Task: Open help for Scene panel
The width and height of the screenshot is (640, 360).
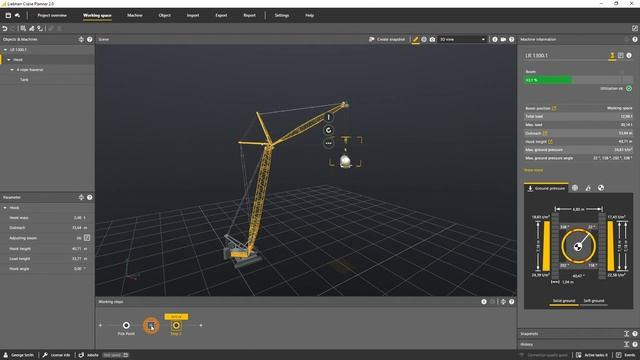Action: (511, 39)
